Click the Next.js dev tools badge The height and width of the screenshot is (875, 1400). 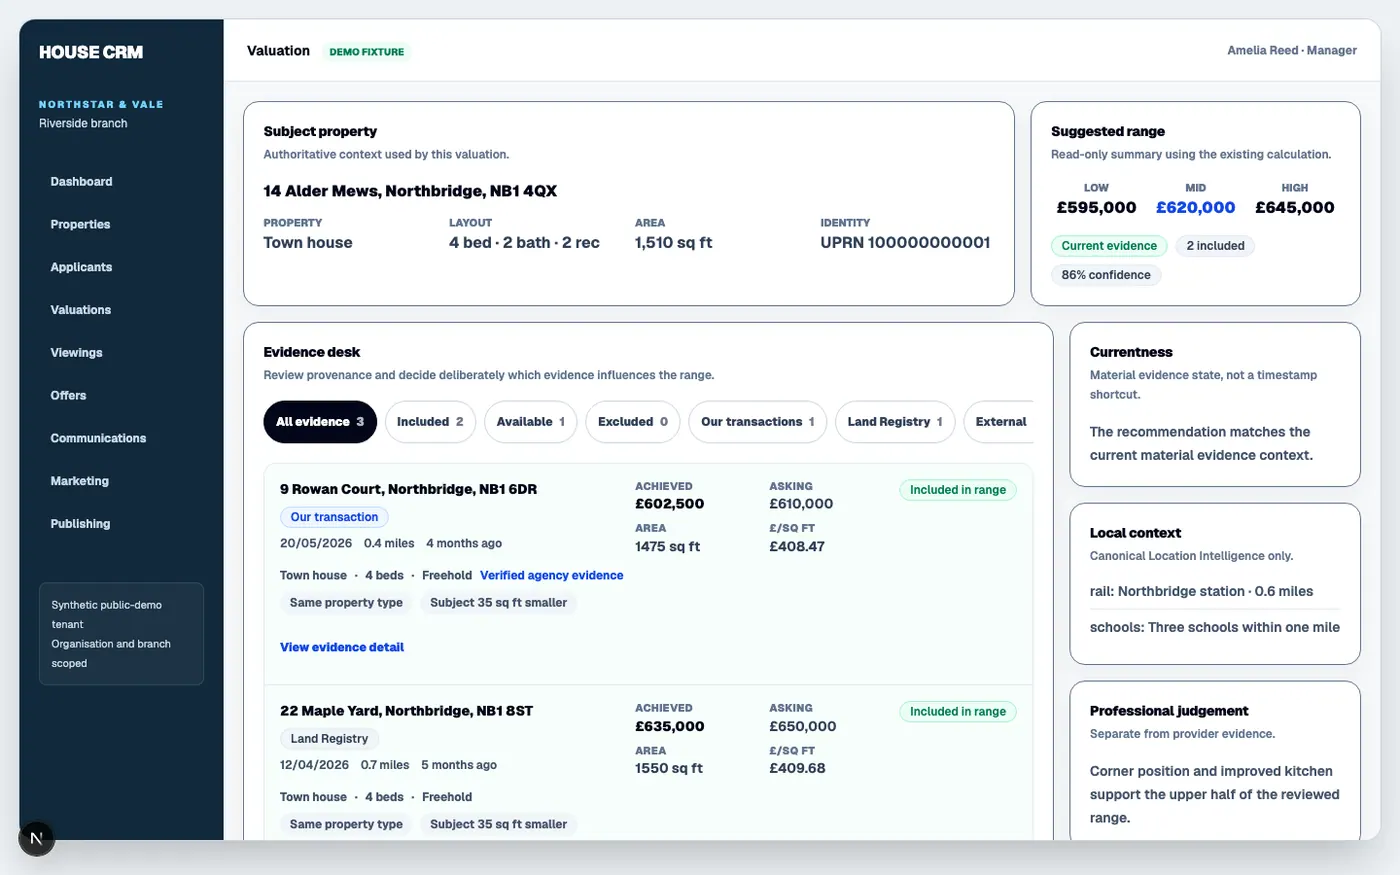(36, 838)
